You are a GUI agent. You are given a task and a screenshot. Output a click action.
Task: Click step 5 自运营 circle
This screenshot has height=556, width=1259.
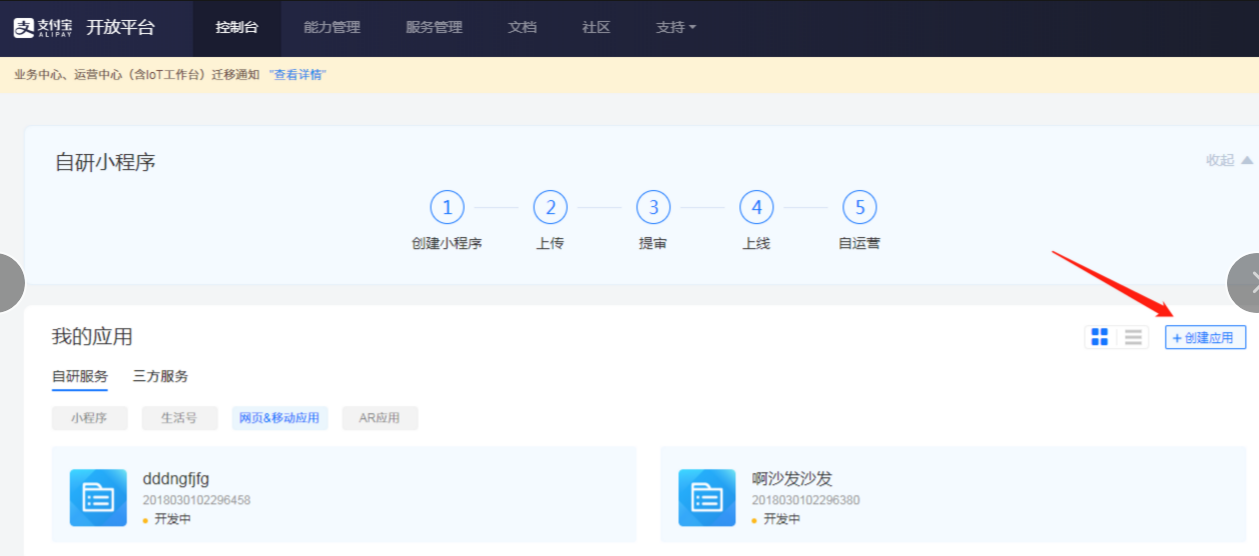click(x=859, y=208)
